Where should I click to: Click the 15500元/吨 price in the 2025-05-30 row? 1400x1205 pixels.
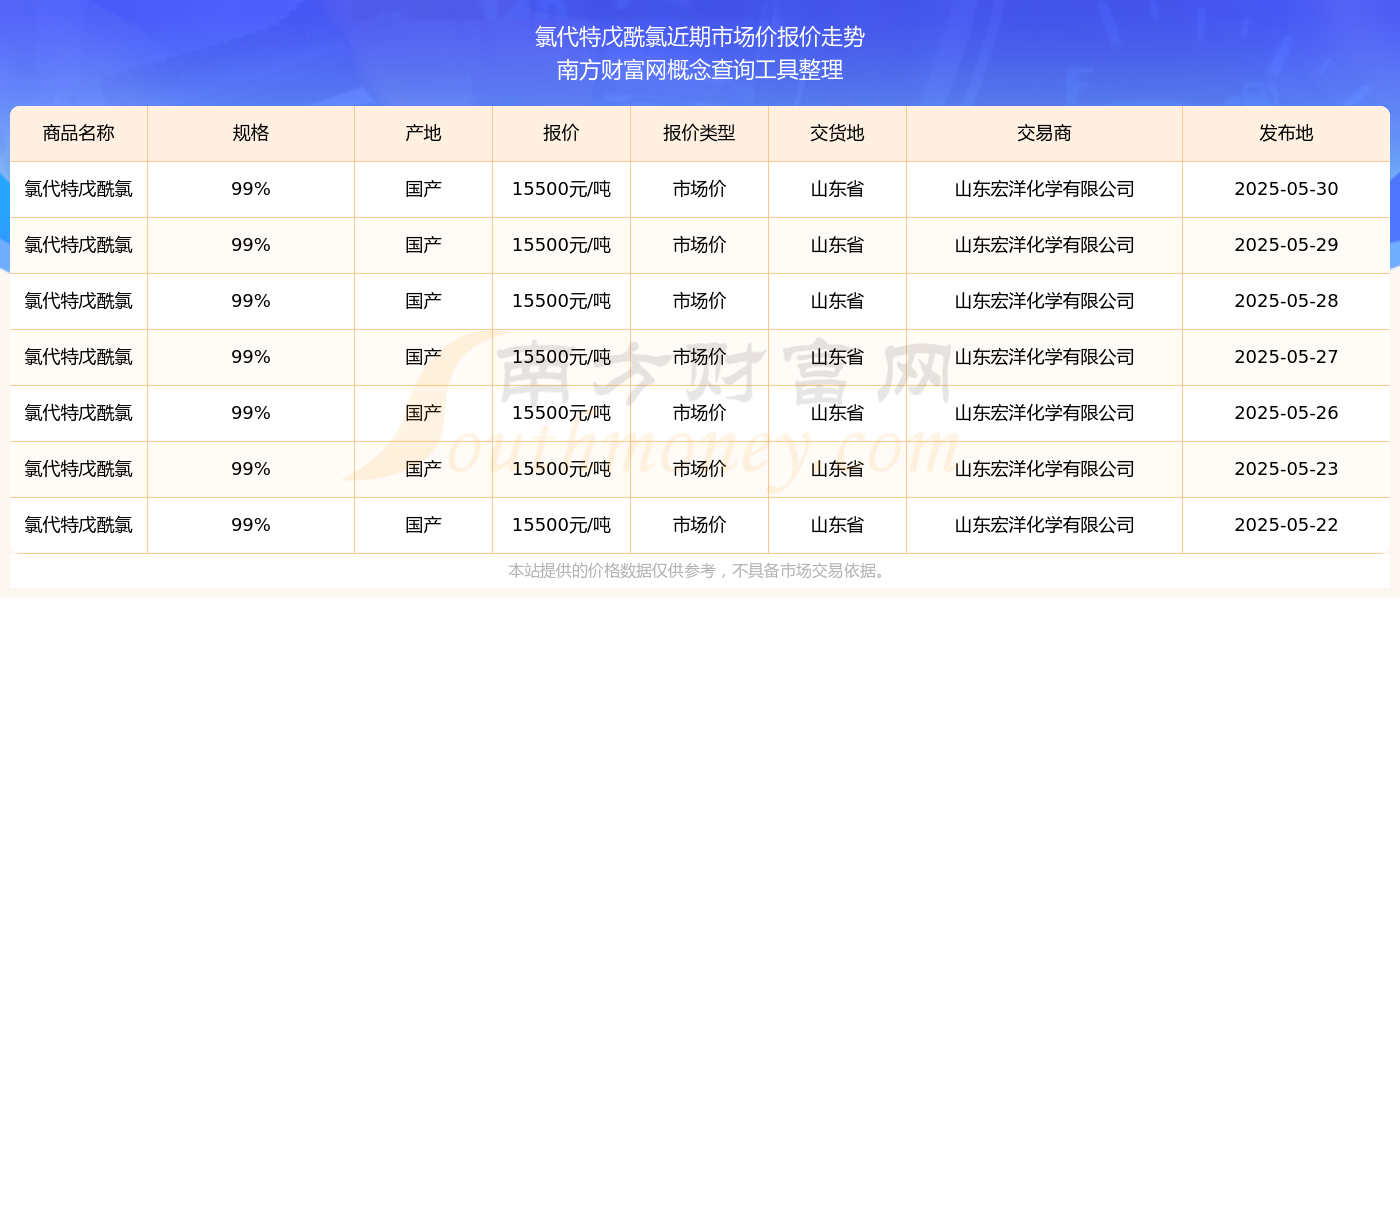[x=561, y=189]
